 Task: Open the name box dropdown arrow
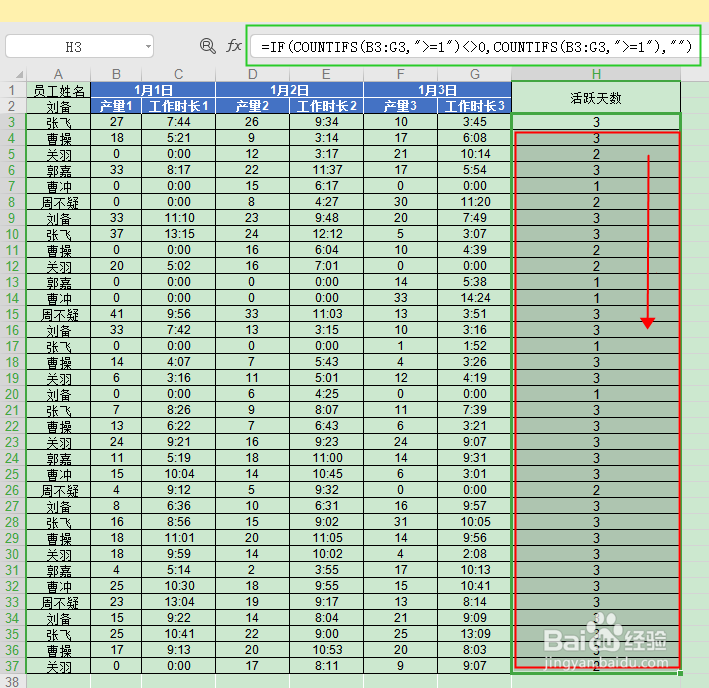click(148, 47)
